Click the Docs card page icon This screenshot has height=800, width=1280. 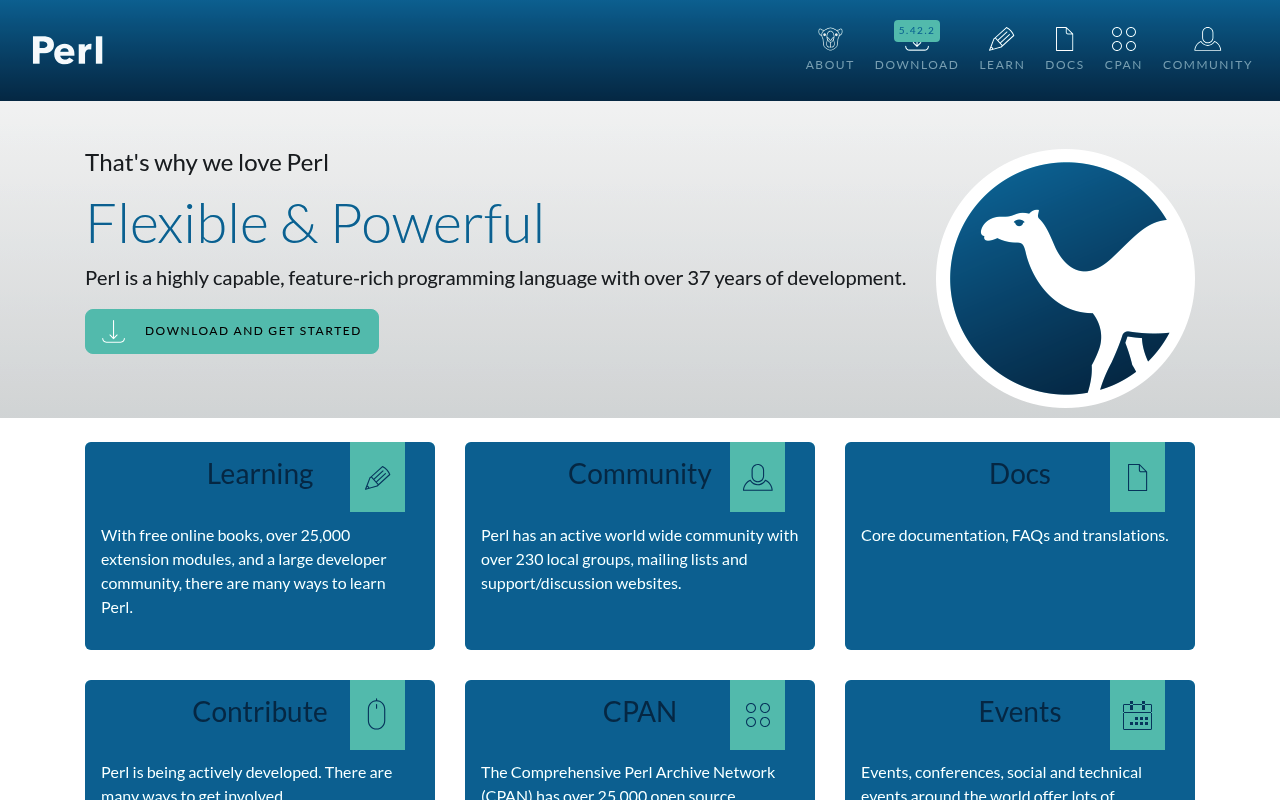(1137, 477)
